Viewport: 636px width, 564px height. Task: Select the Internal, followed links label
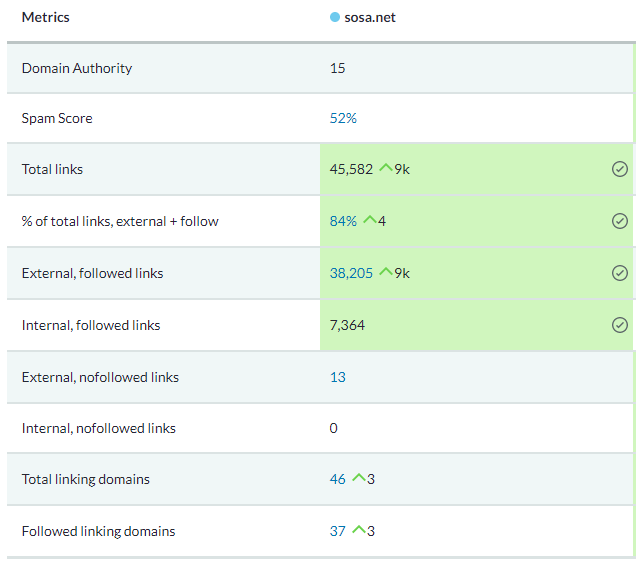point(91,325)
